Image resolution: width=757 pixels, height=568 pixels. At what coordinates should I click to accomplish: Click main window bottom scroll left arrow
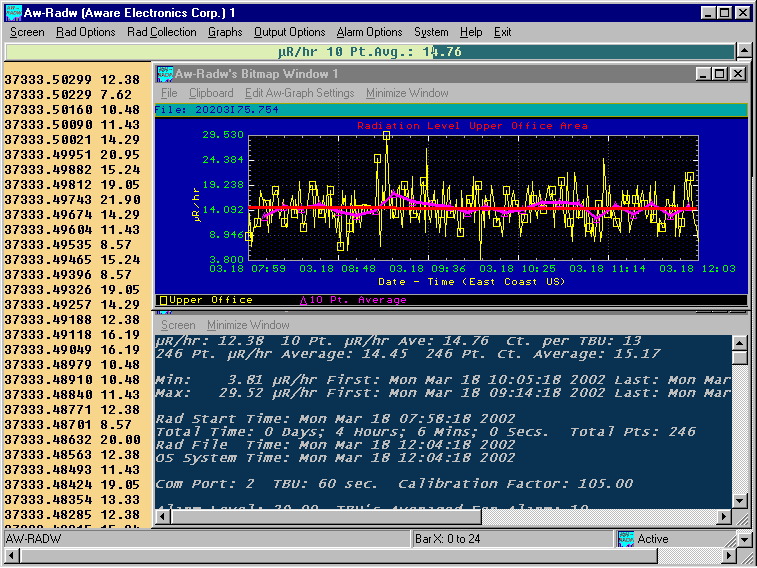pyautogui.click(x=12, y=556)
